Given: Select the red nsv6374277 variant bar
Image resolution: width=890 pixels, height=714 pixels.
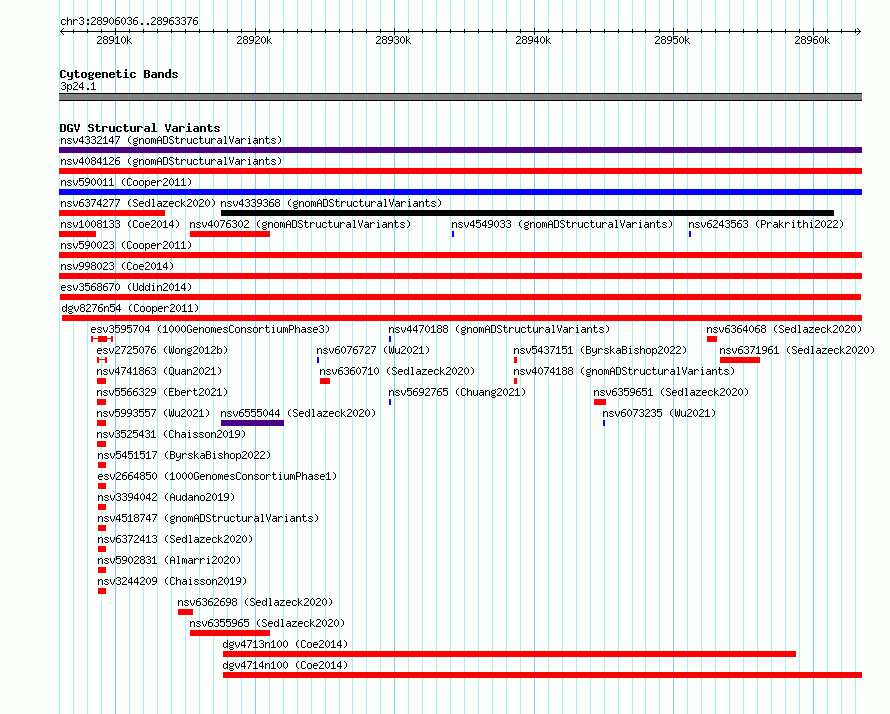Looking at the screenshot, I should 112,213.
